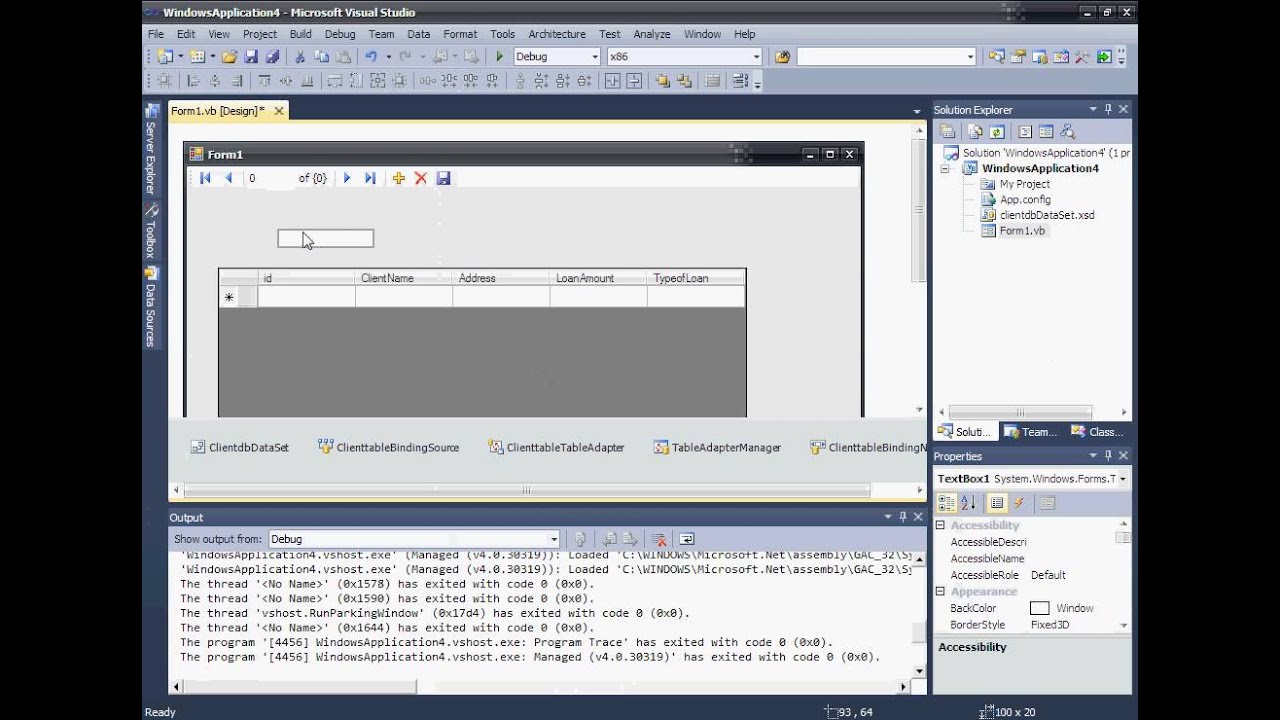The image size is (1280, 720).
Task: Click the Save All icon
Action: [x=272, y=57]
